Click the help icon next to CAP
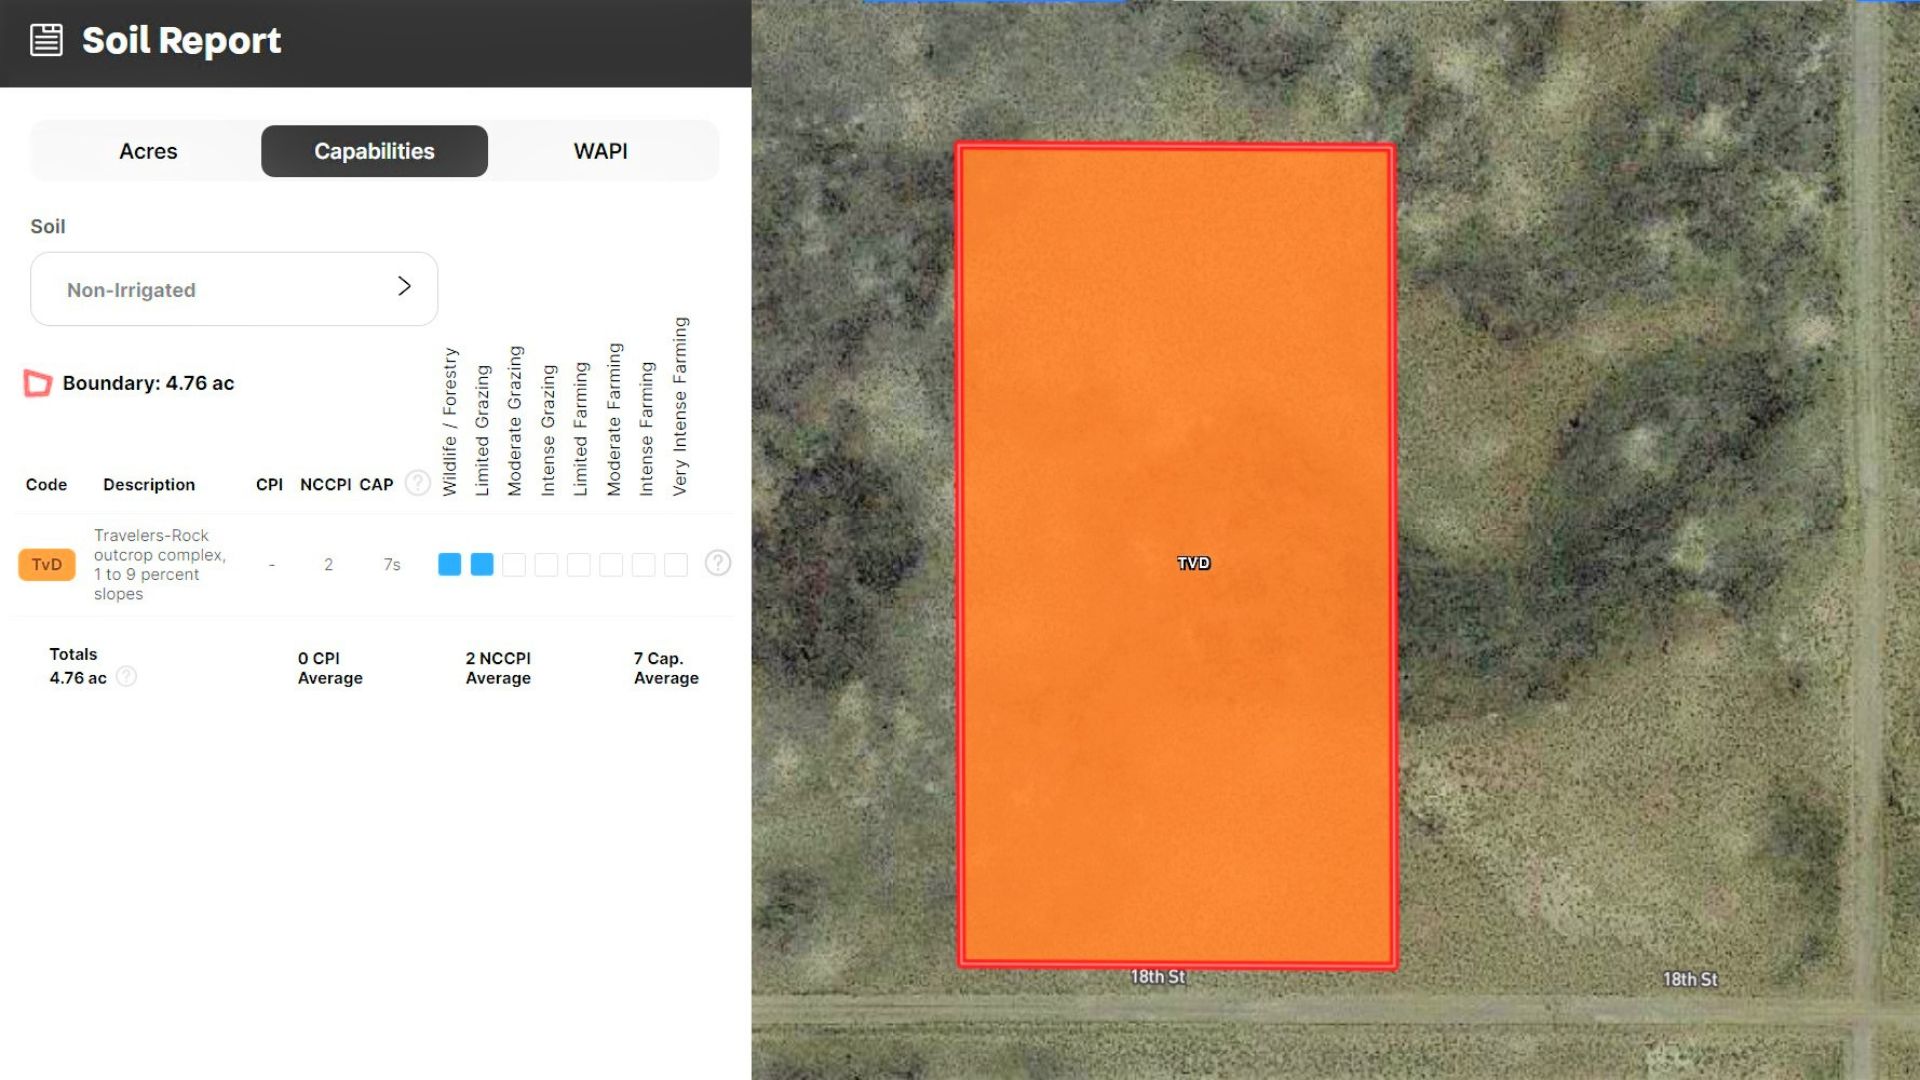 418,484
